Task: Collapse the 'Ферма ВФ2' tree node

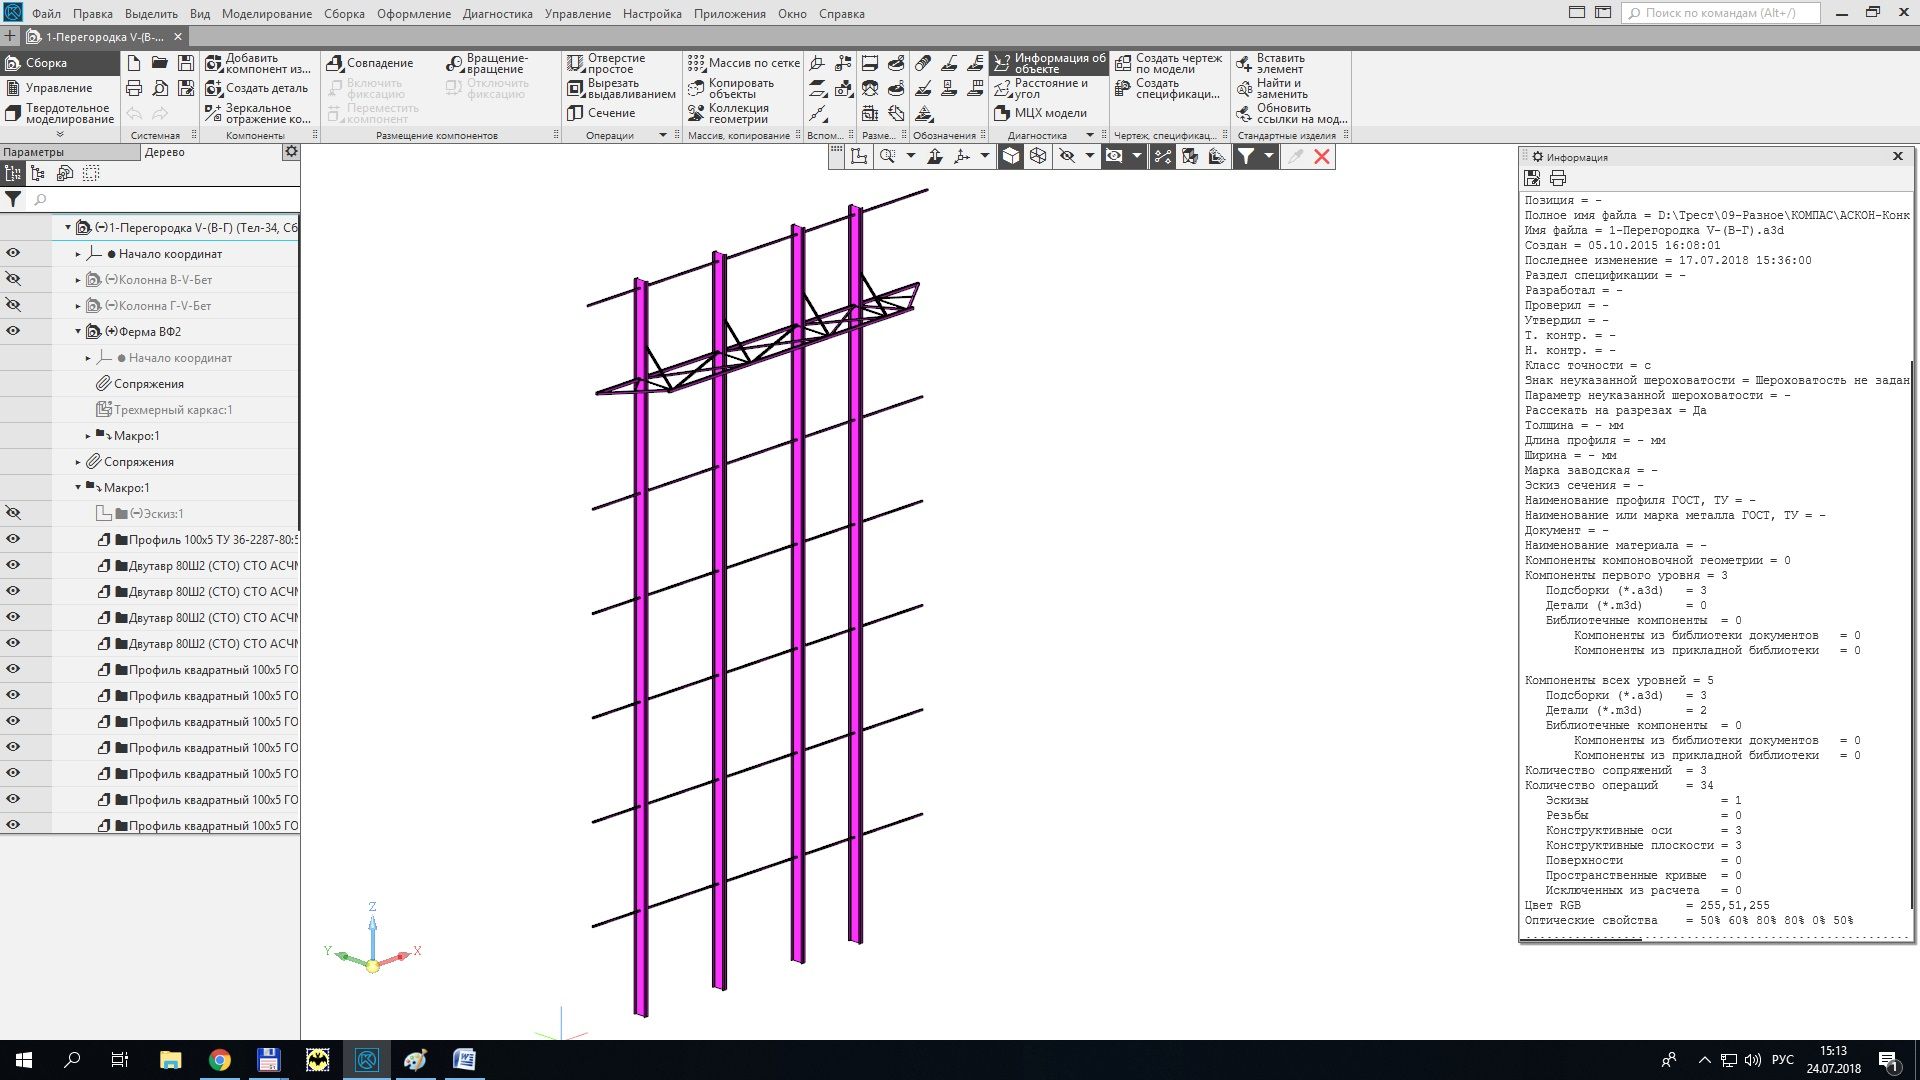Action: click(x=78, y=331)
